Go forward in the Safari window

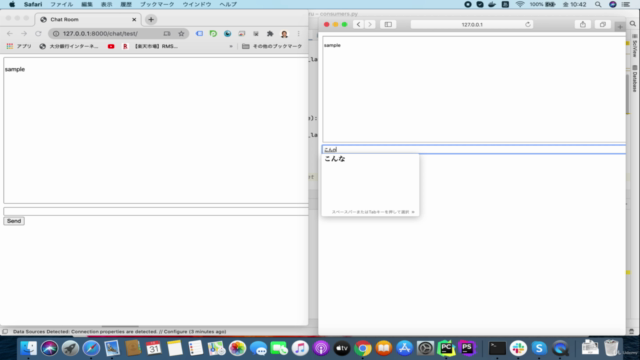(x=370, y=24)
